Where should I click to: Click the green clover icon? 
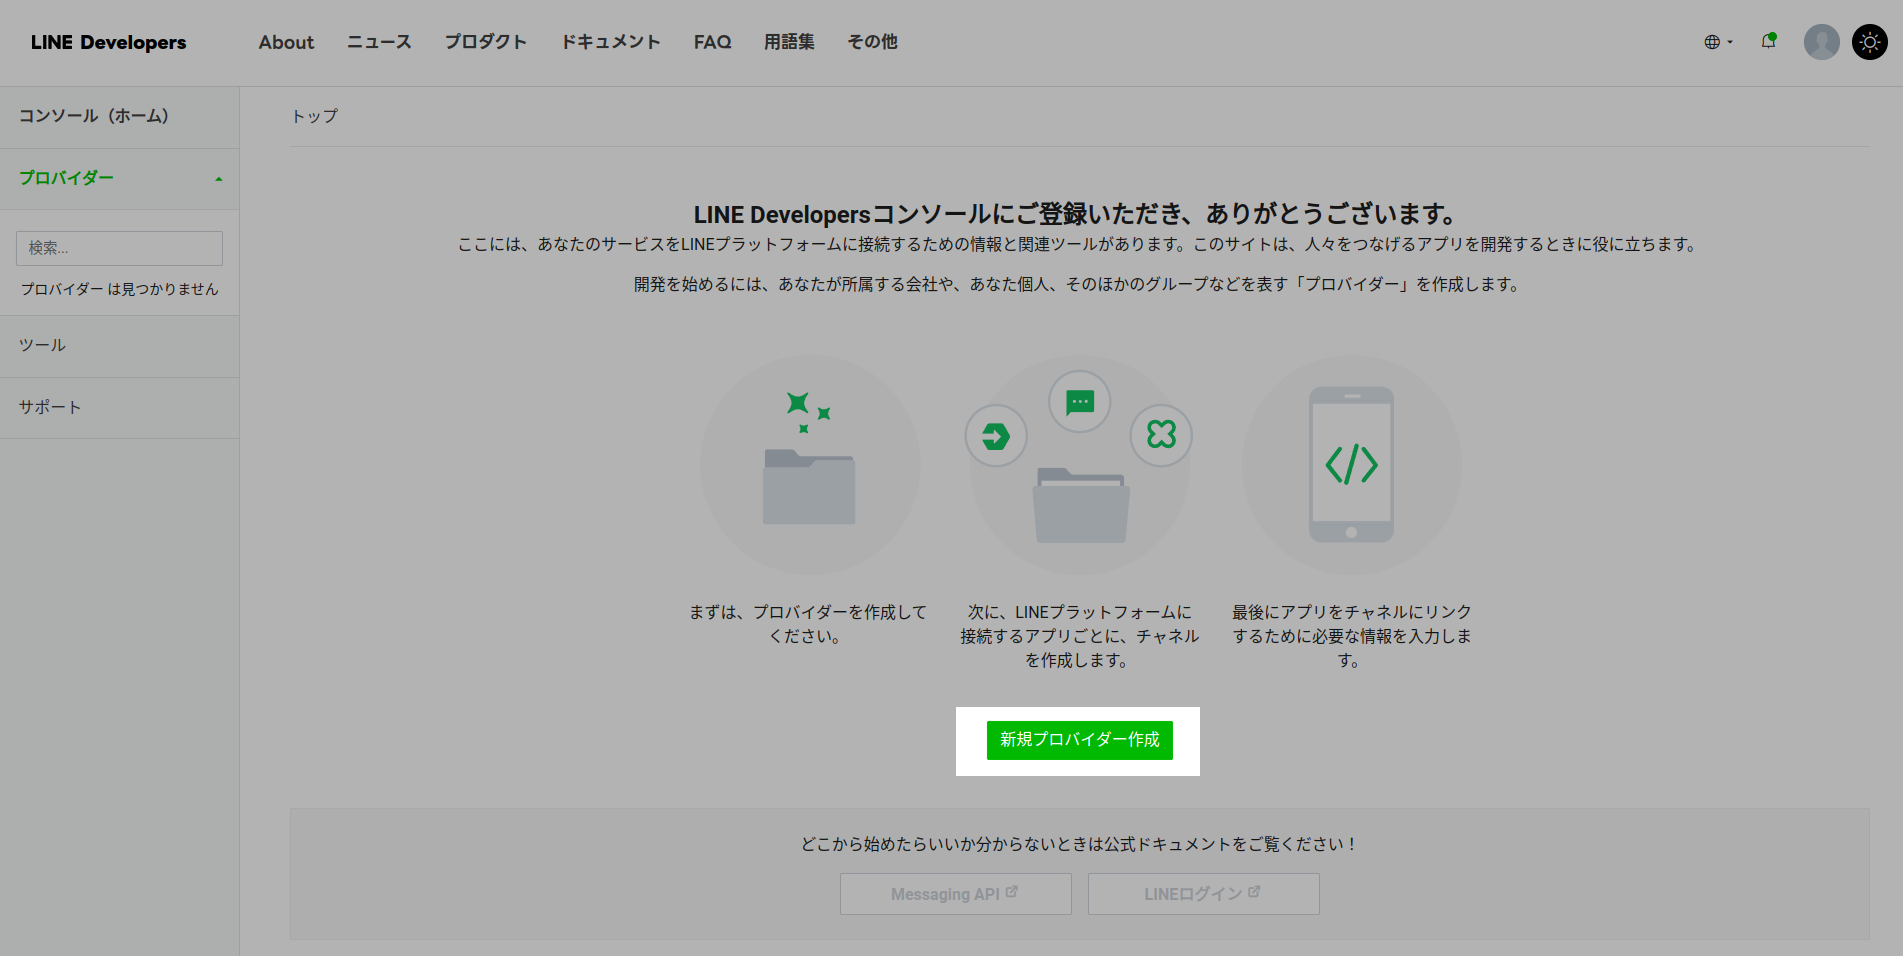1161,435
